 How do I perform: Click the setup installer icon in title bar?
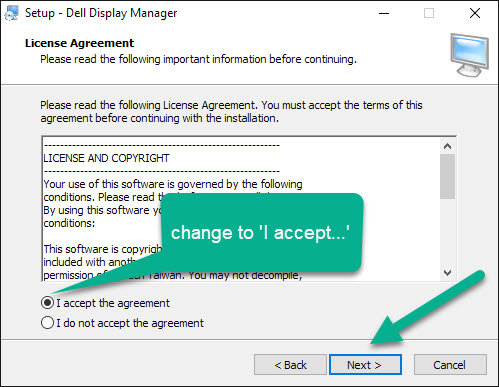[11, 13]
